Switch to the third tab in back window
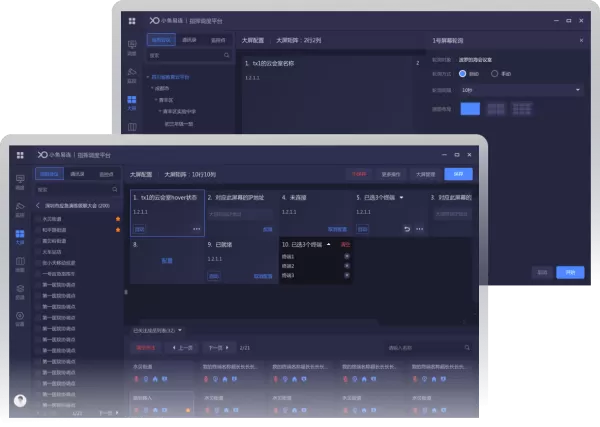600x427 pixels. pos(218,40)
